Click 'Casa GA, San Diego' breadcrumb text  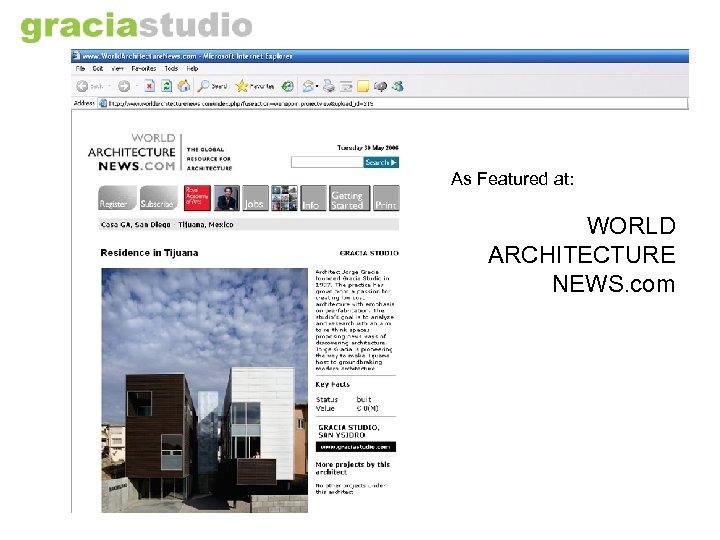pos(135,225)
